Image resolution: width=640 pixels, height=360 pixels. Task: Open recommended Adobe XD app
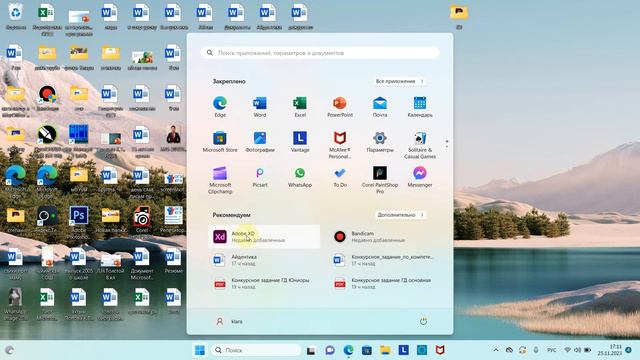pyautogui.click(x=264, y=237)
